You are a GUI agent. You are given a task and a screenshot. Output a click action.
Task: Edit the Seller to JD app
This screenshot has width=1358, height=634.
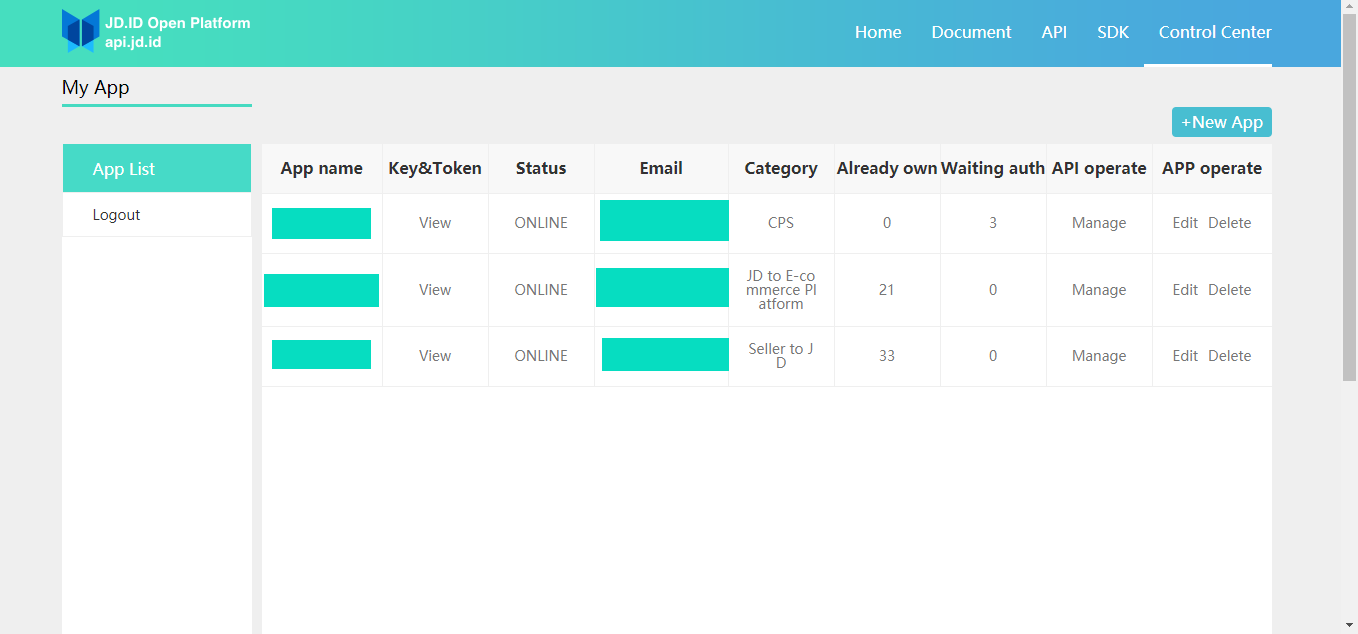click(x=1185, y=356)
